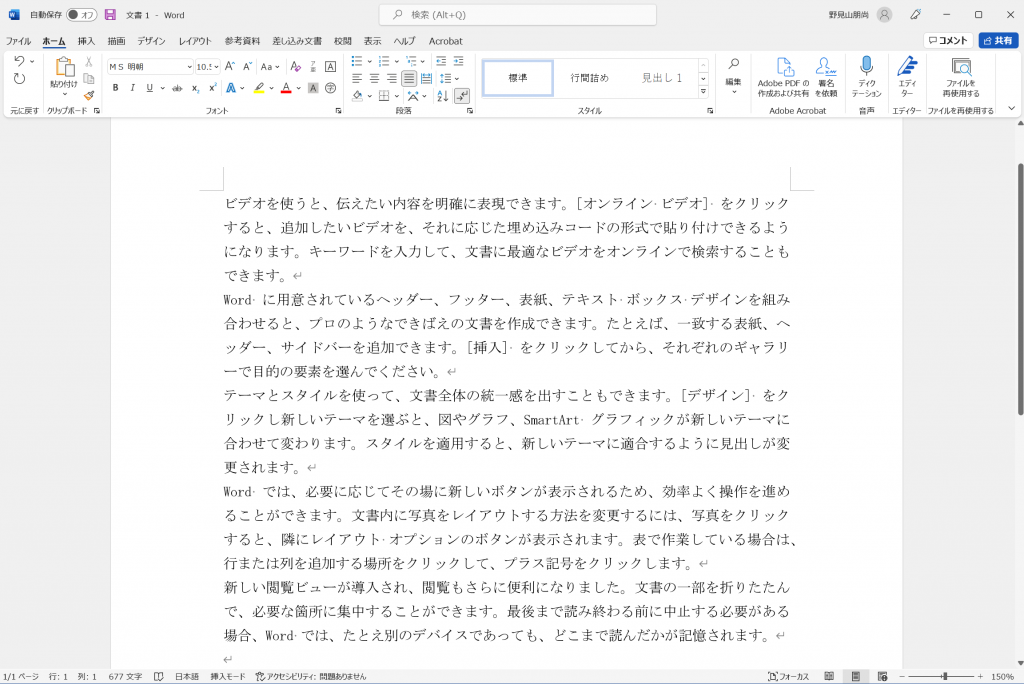Viewport: 1024px width, 684px height.
Task: Open the Font dialog launcher
Action: 338,111
